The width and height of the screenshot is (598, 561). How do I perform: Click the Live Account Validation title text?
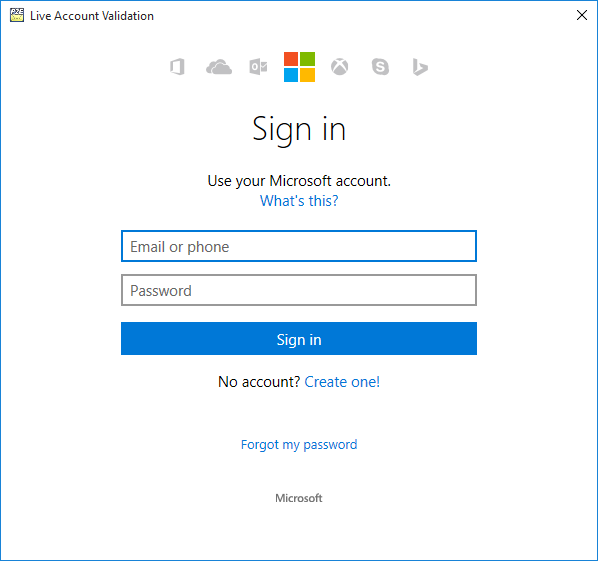pos(92,16)
